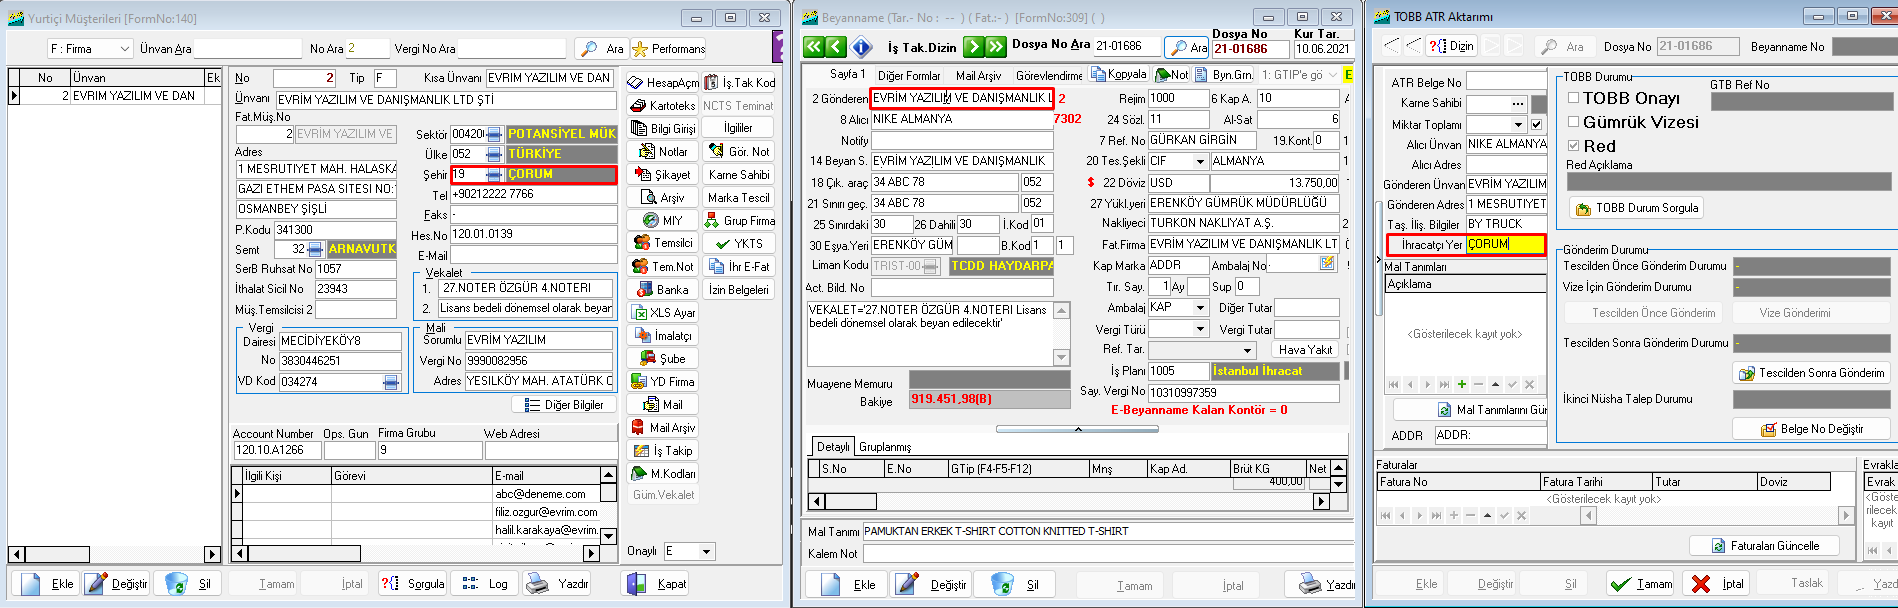Open Bilgi Girişi from the customer panel
This screenshot has height=608, width=1898.
pos(663,128)
